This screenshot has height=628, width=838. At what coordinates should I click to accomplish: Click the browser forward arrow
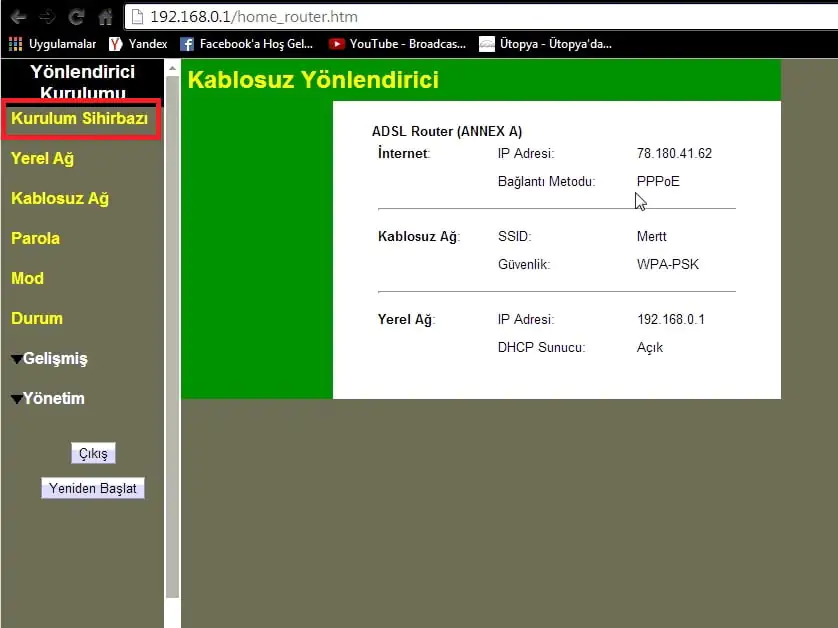click(x=47, y=17)
